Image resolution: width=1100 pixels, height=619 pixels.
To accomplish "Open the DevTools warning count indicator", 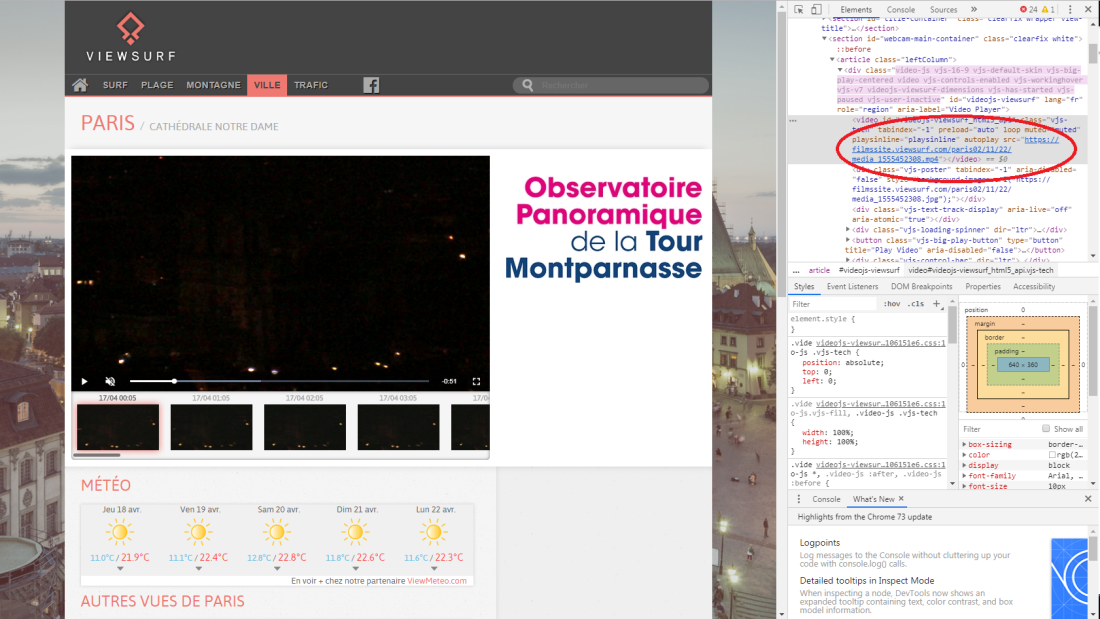I will 1048,9.
